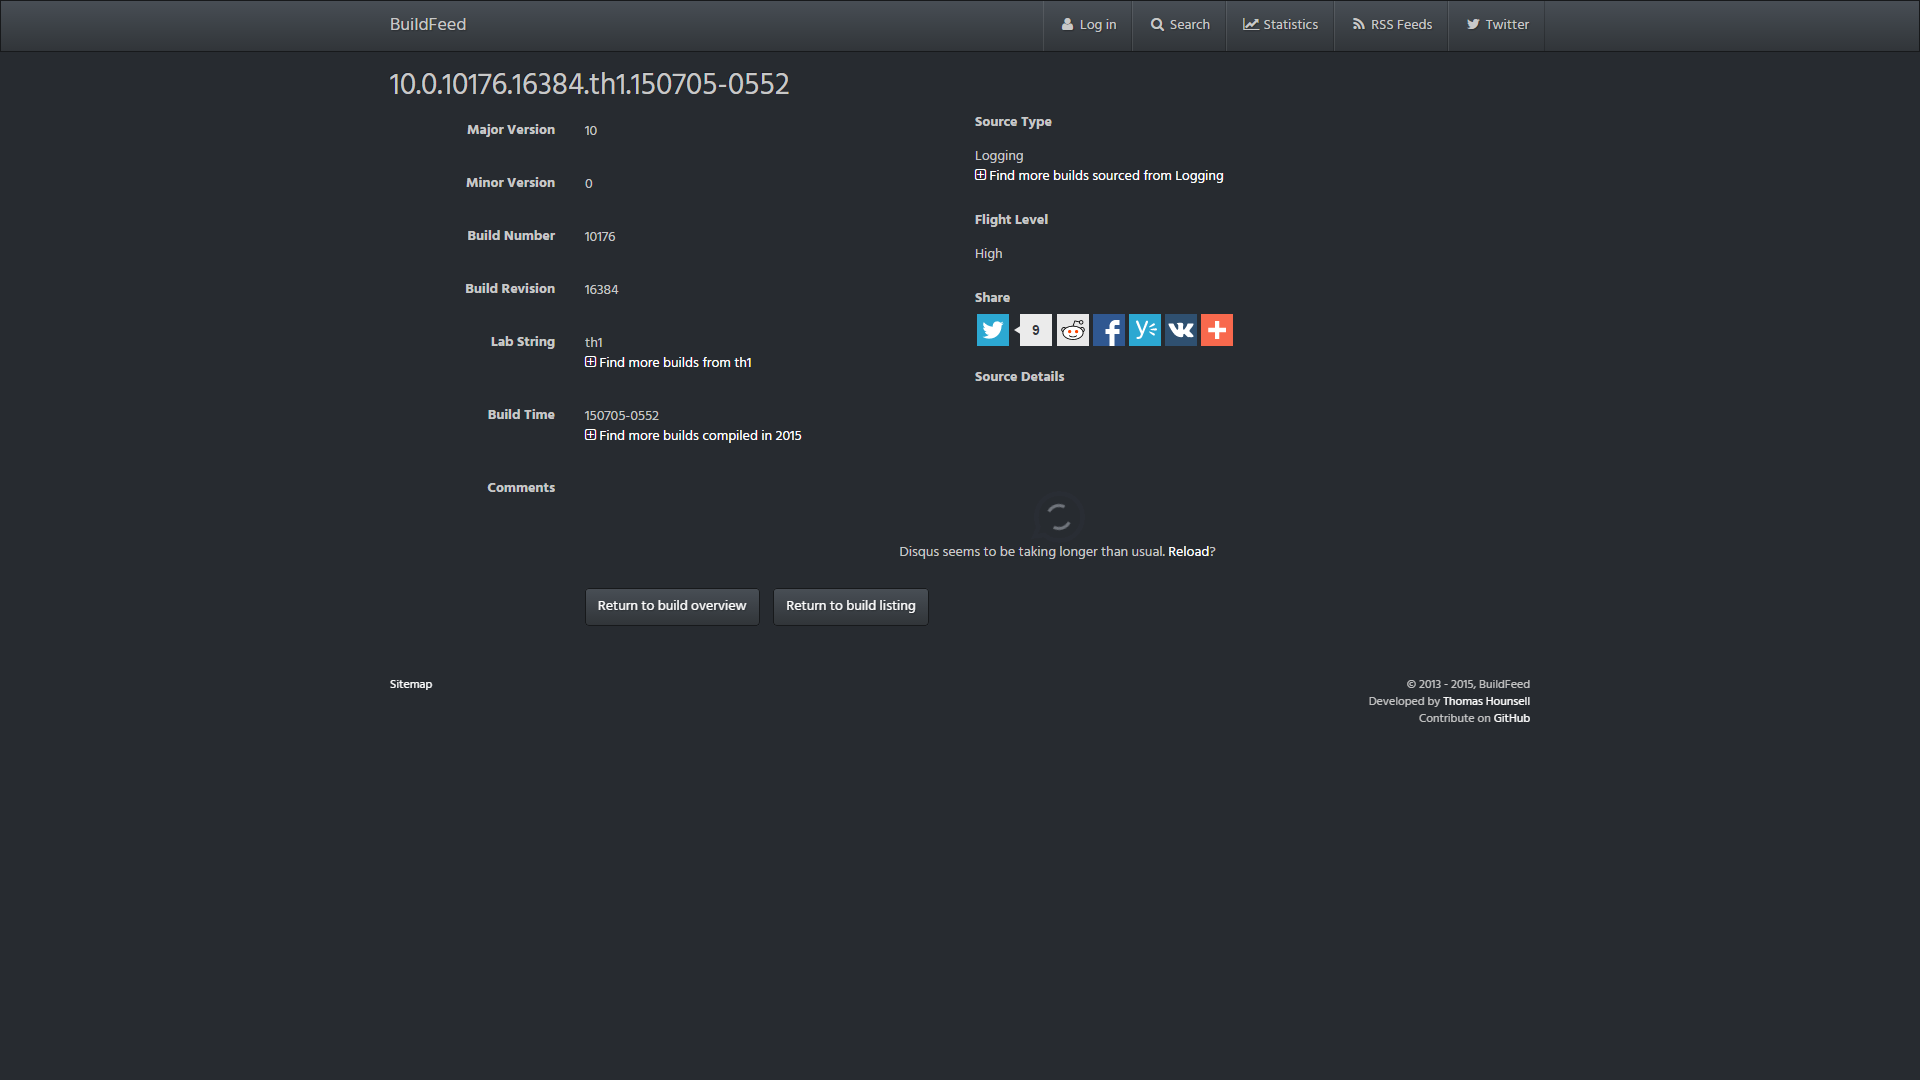Share build on Twitter icon
The image size is (1920, 1080).
(992, 330)
